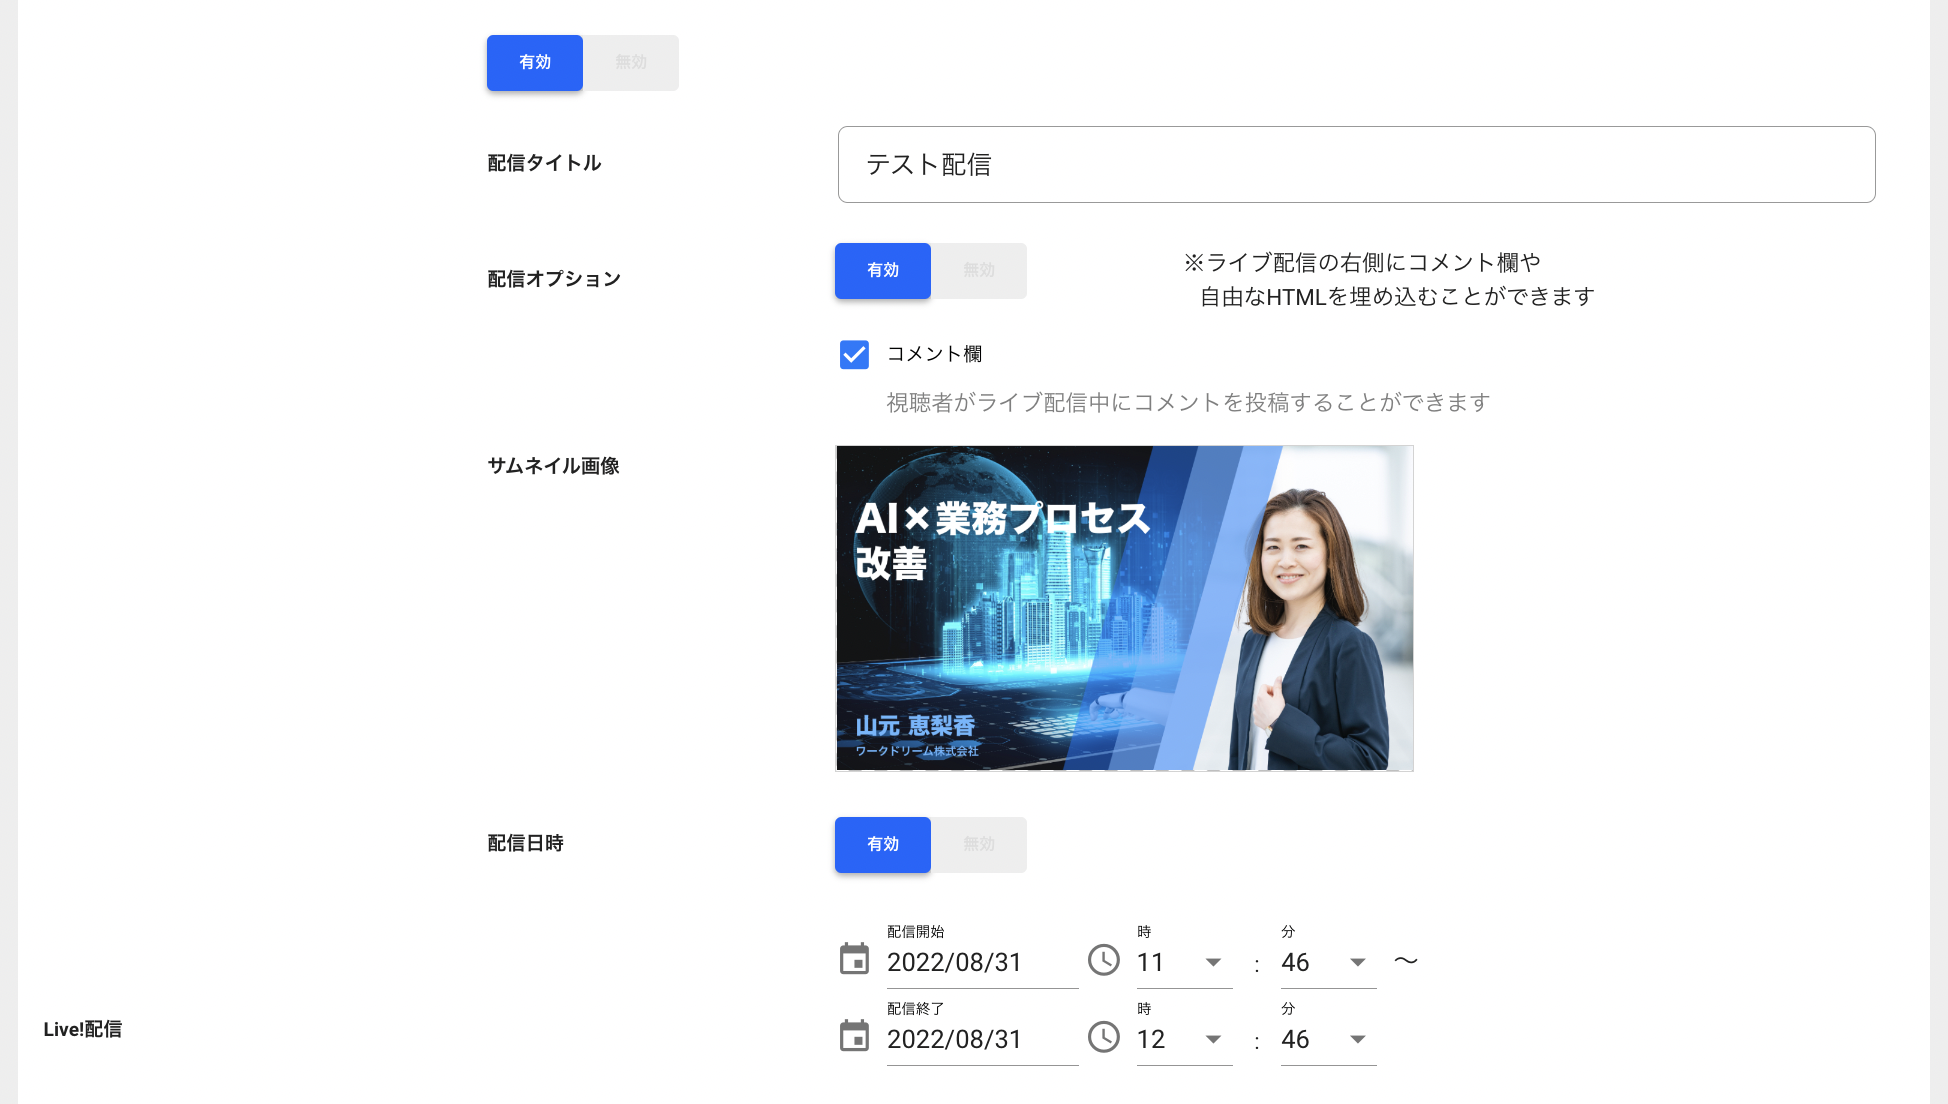This screenshot has width=1948, height=1104.
Task: Enable 配信オプション with the 有効 button
Action: 883,271
